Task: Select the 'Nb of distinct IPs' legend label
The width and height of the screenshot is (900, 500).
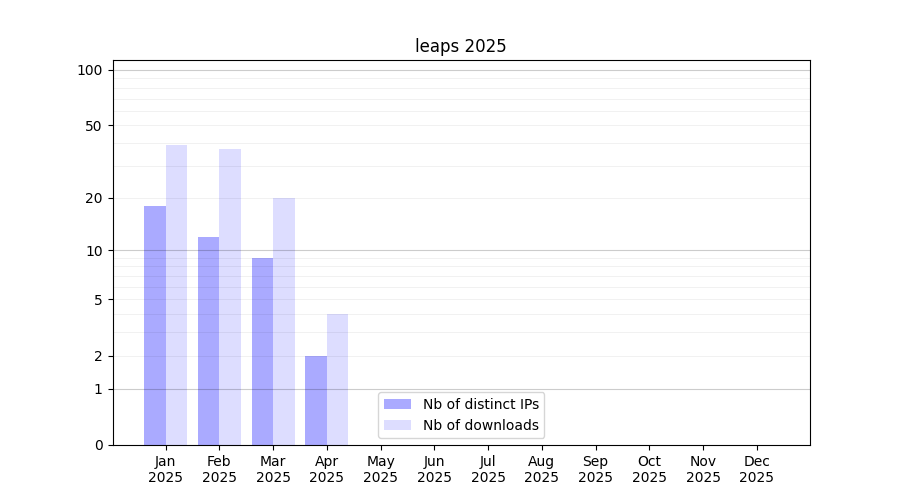Action: pyautogui.click(x=481, y=404)
